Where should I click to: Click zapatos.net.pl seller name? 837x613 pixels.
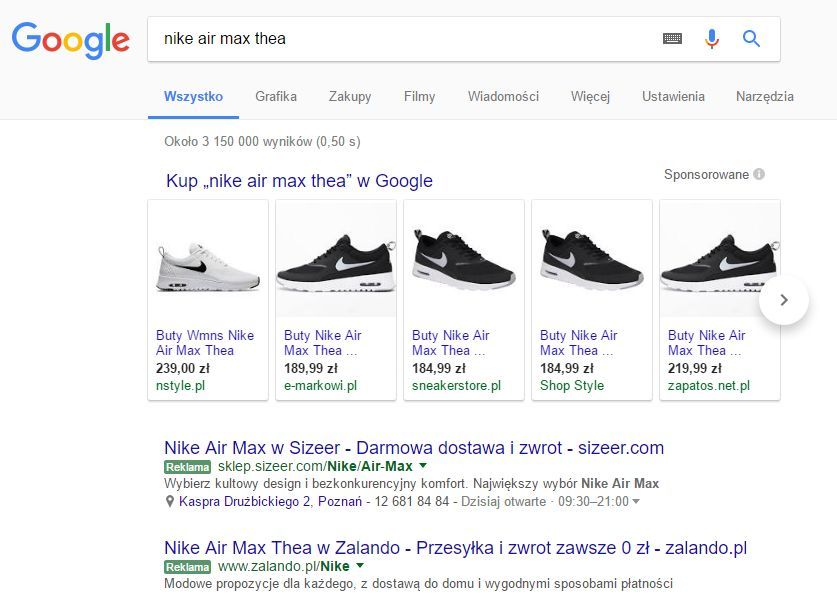709,386
